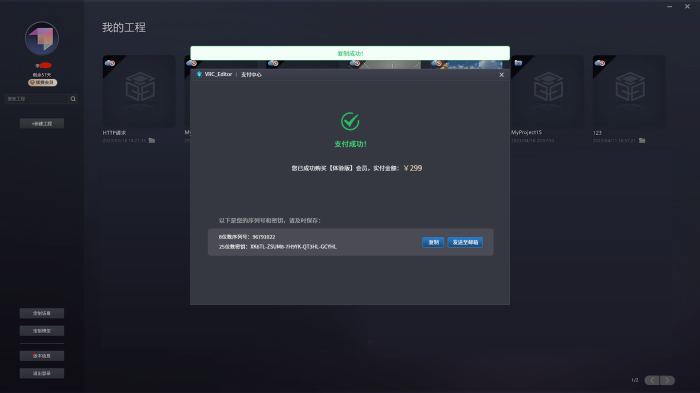Click the 复制 copy button in the payment dialog
The image size is (700, 393).
(433, 242)
